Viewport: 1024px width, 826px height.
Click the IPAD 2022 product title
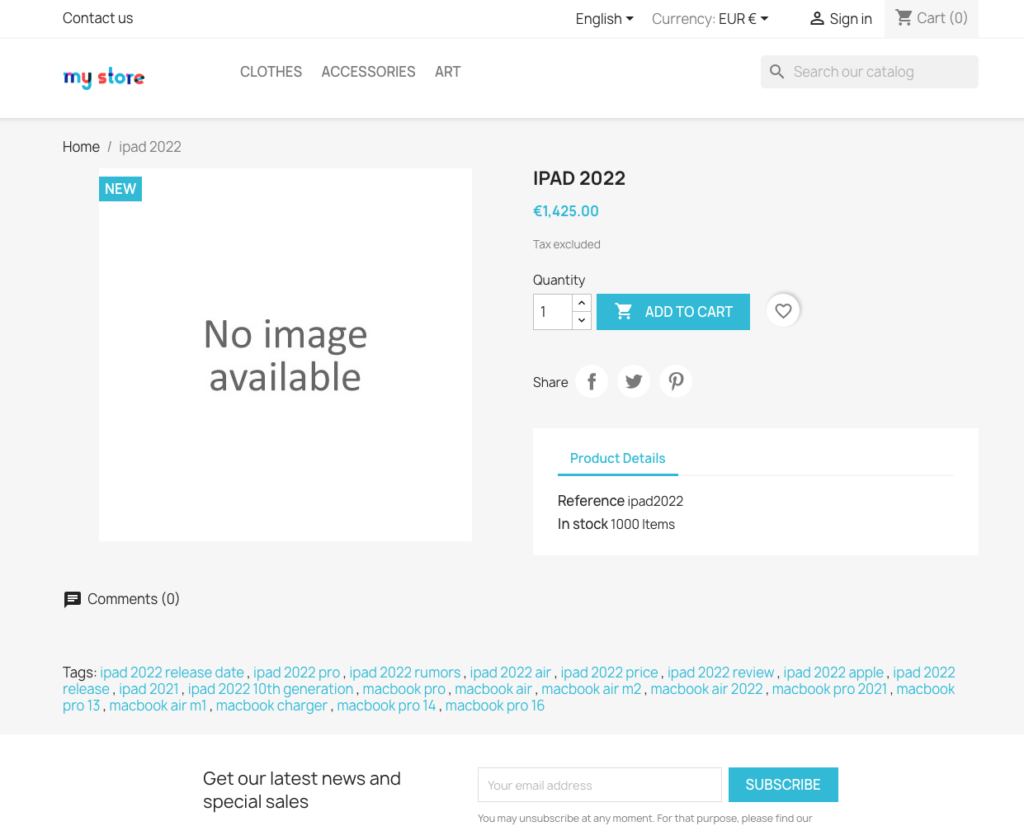pyautogui.click(x=579, y=178)
